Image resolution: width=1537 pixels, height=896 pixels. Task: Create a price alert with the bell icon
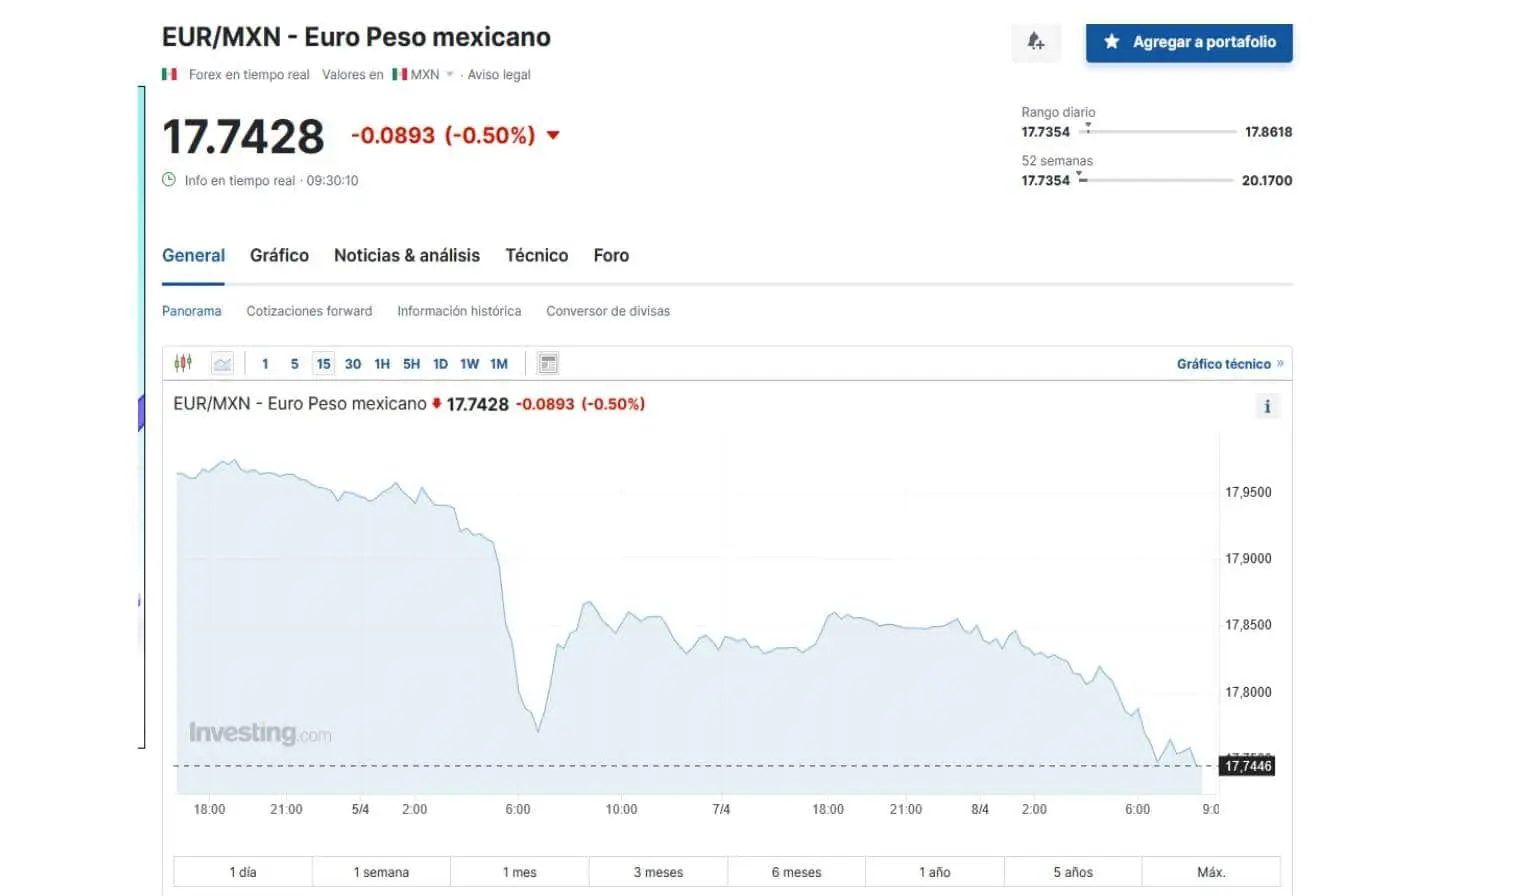click(x=1036, y=42)
